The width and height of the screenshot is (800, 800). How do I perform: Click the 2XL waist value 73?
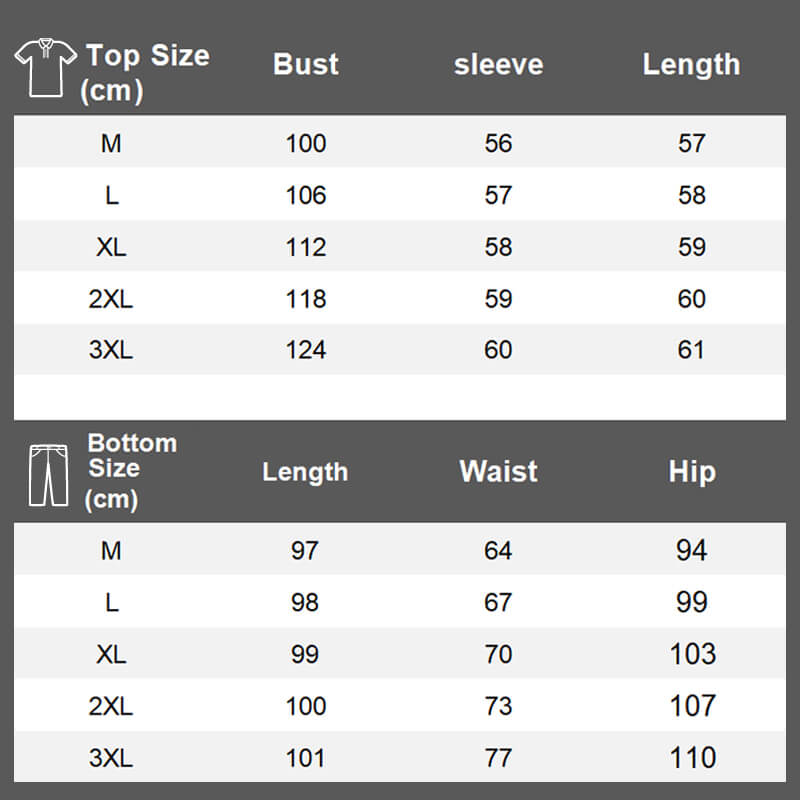[x=498, y=706]
